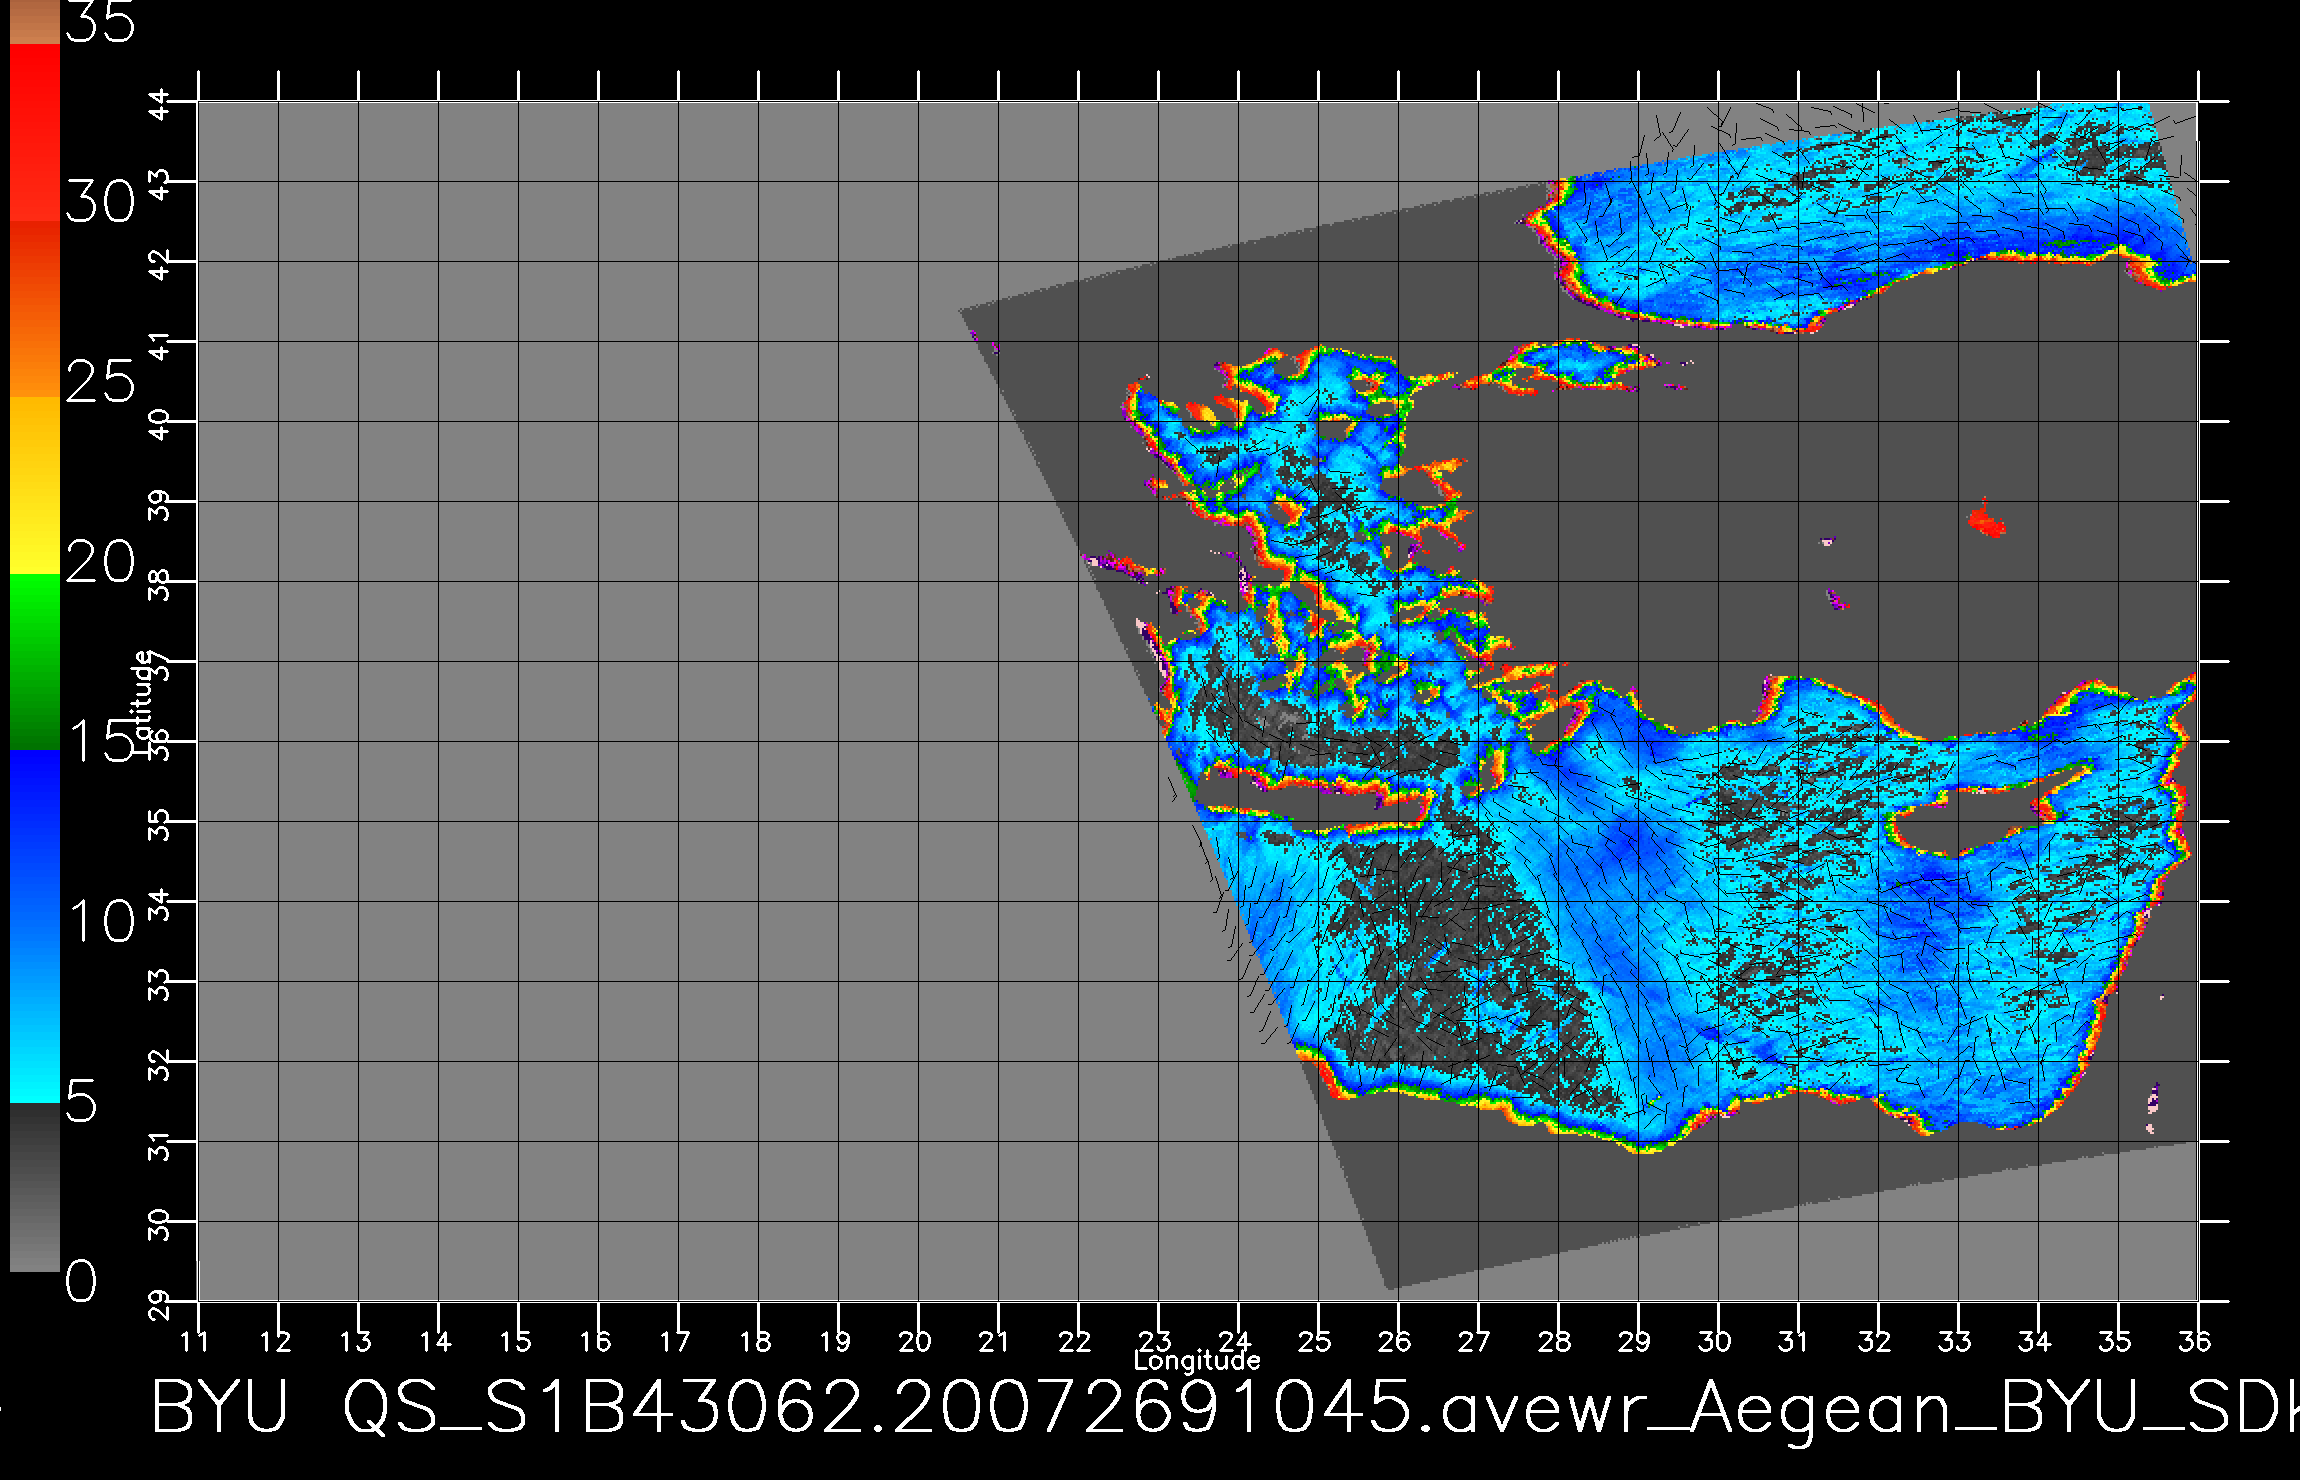This screenshot has height=1480, width=2300.
Task: Click longitude tick label 30
Action: tap(1715, 1341)
